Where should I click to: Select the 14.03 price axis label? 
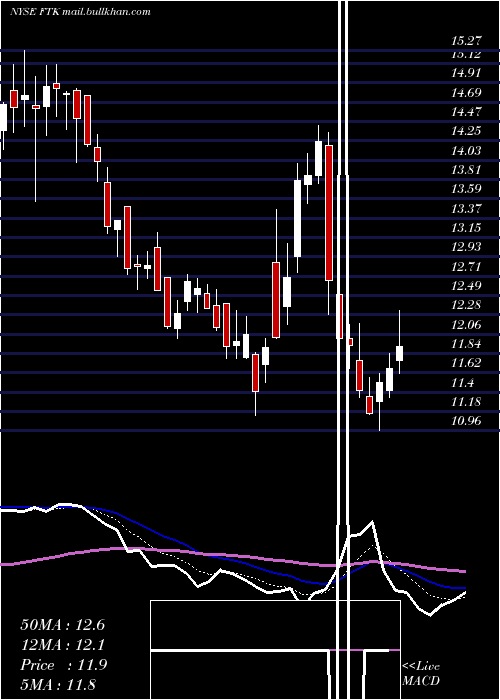tap(466, 150)
